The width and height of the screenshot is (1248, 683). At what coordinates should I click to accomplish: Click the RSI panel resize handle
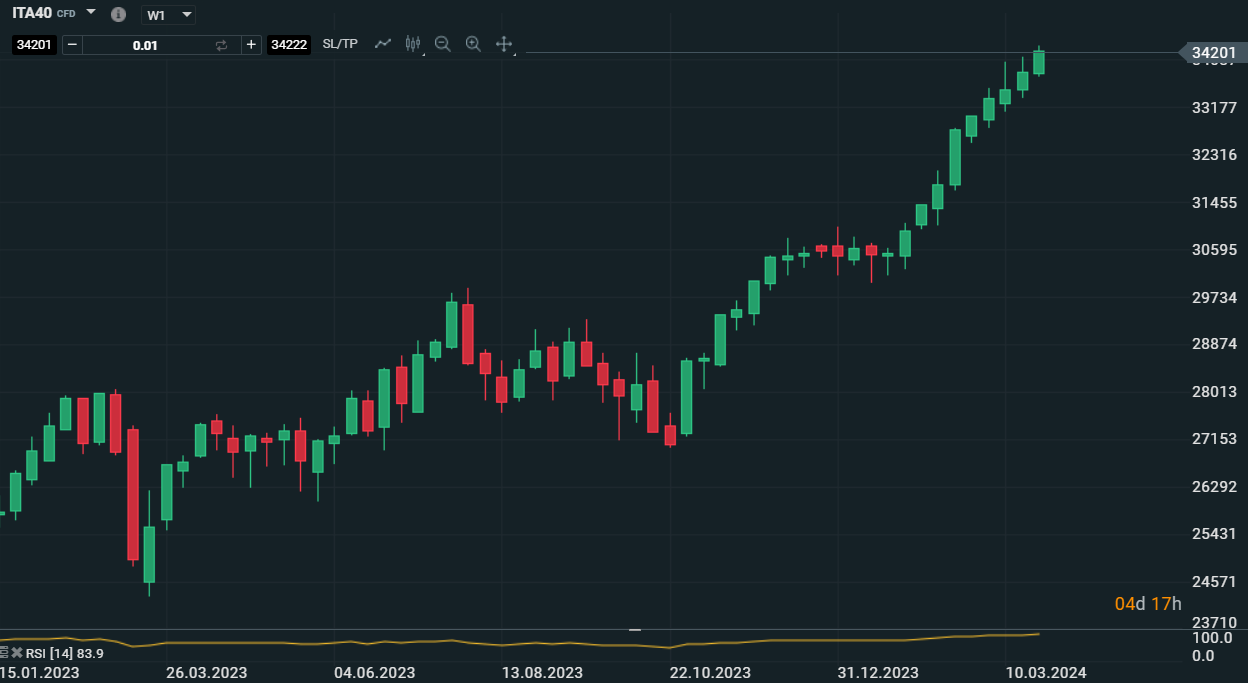pyautogui.click(x=635, y=630)
